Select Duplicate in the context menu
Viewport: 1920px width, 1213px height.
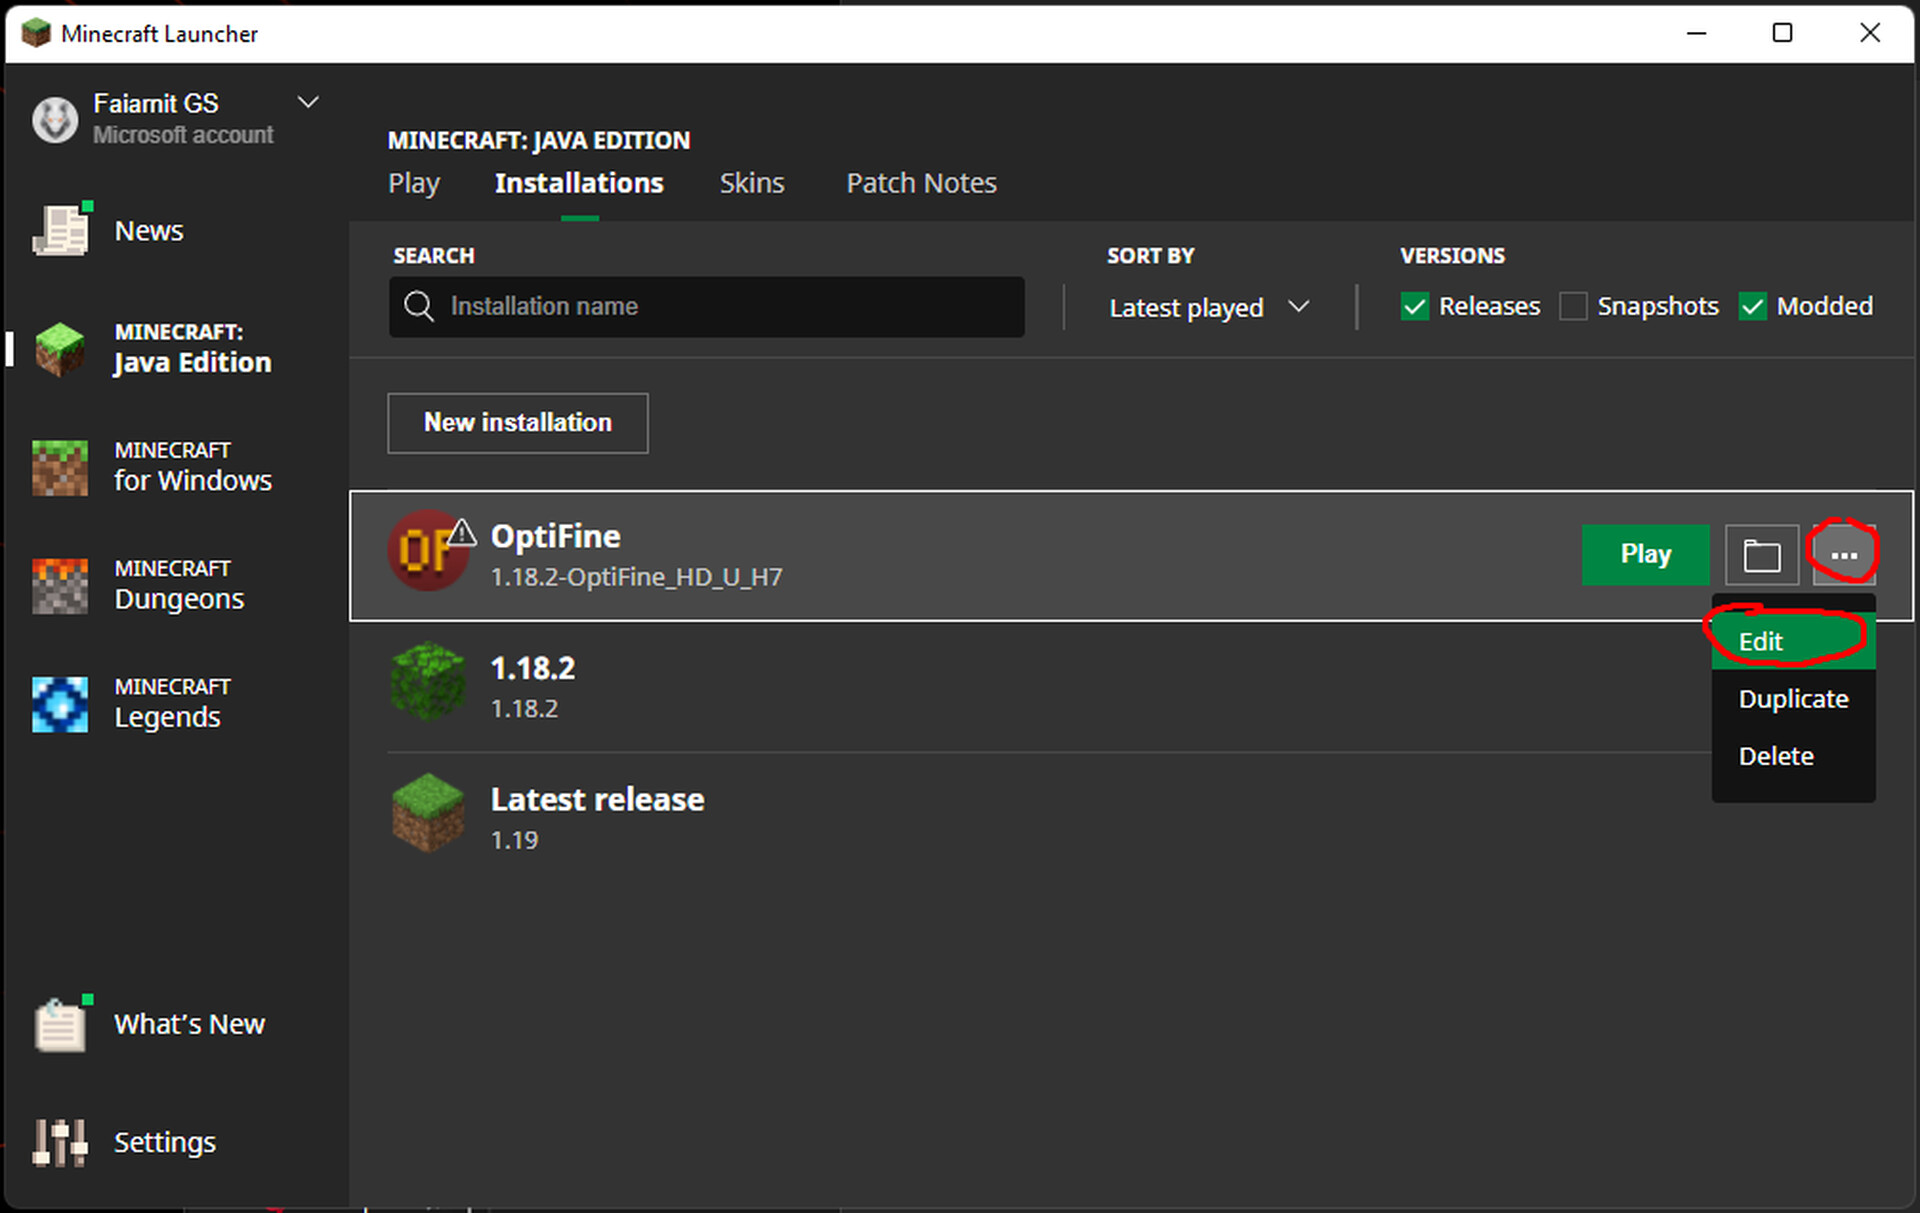click(x=1792, y=699)
